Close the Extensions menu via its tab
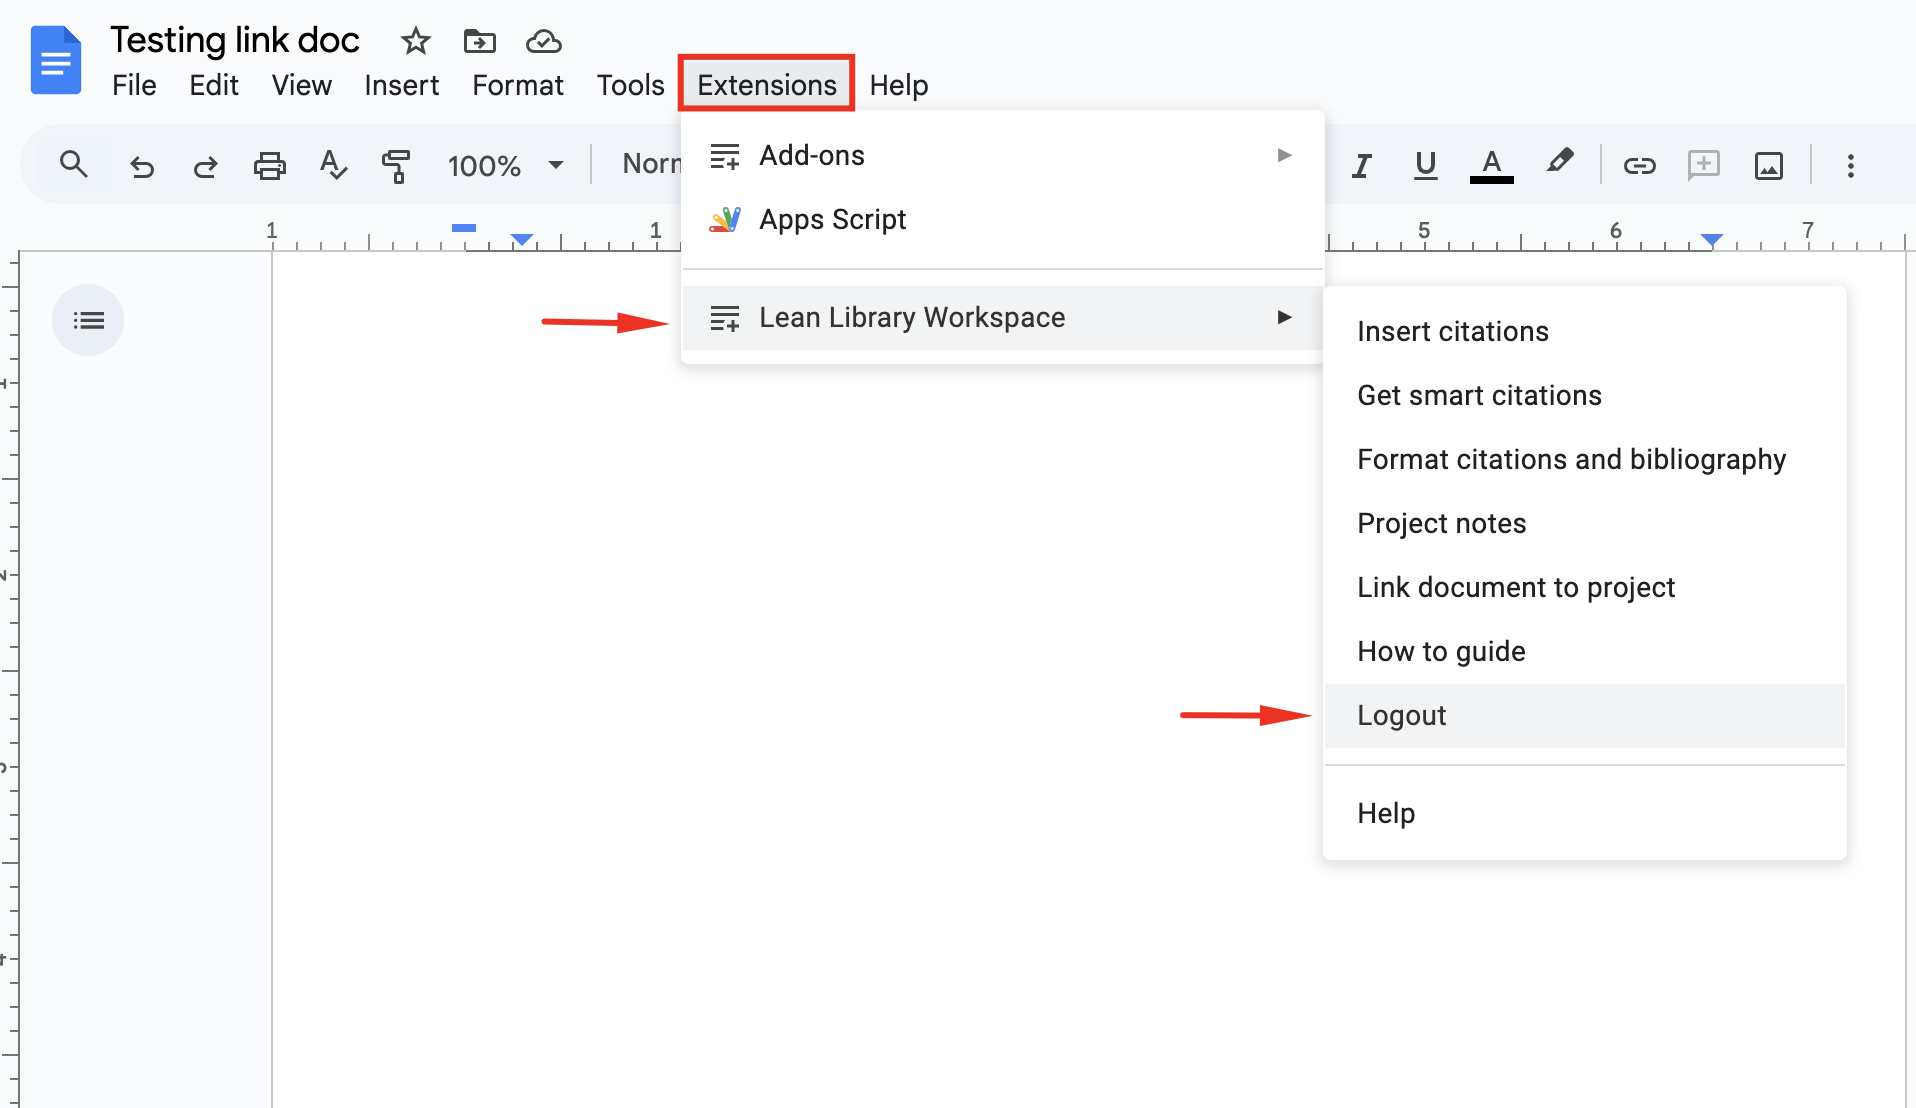 tap(767, 85)
